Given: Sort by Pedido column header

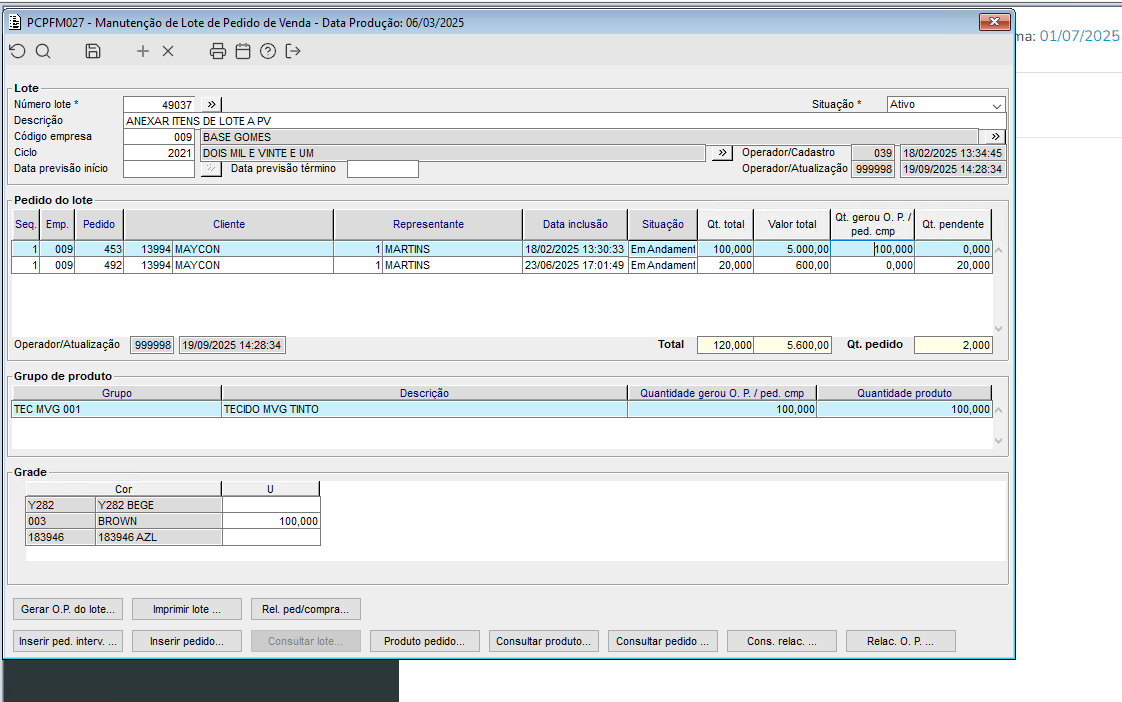Looking at the screenshot, I should (99, 224).
